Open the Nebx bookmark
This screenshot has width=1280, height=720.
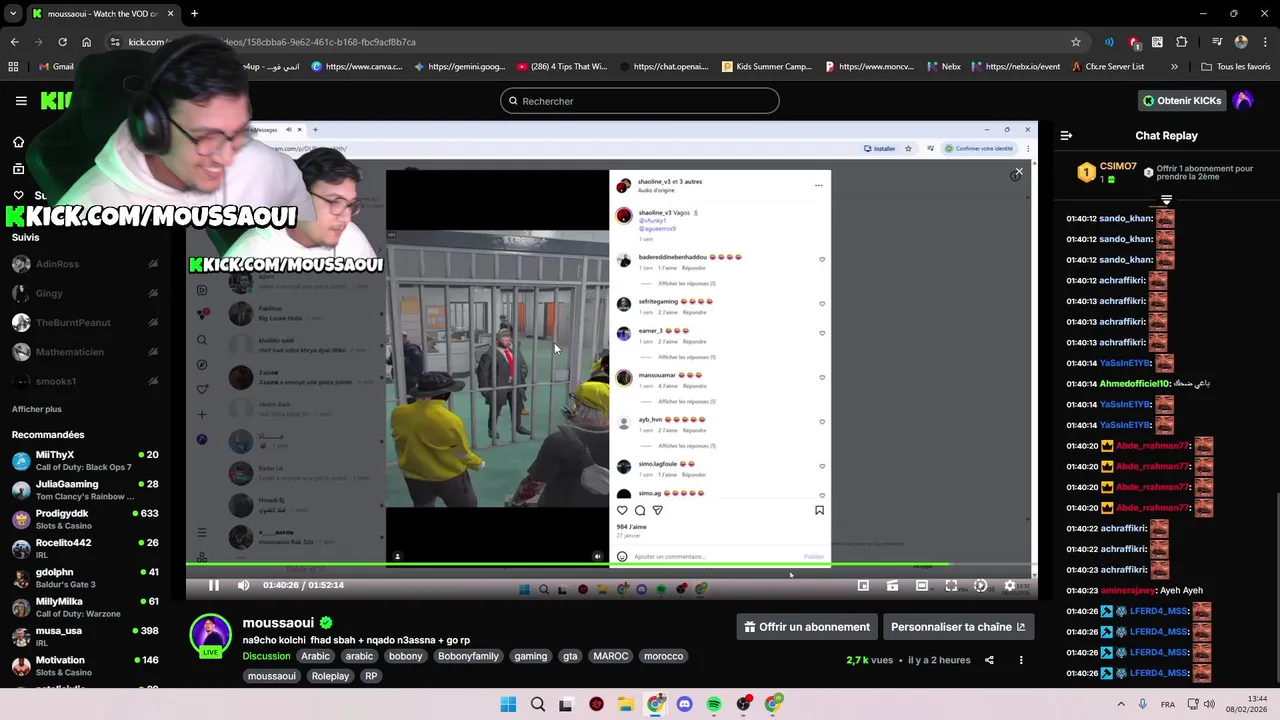[944, 67]
